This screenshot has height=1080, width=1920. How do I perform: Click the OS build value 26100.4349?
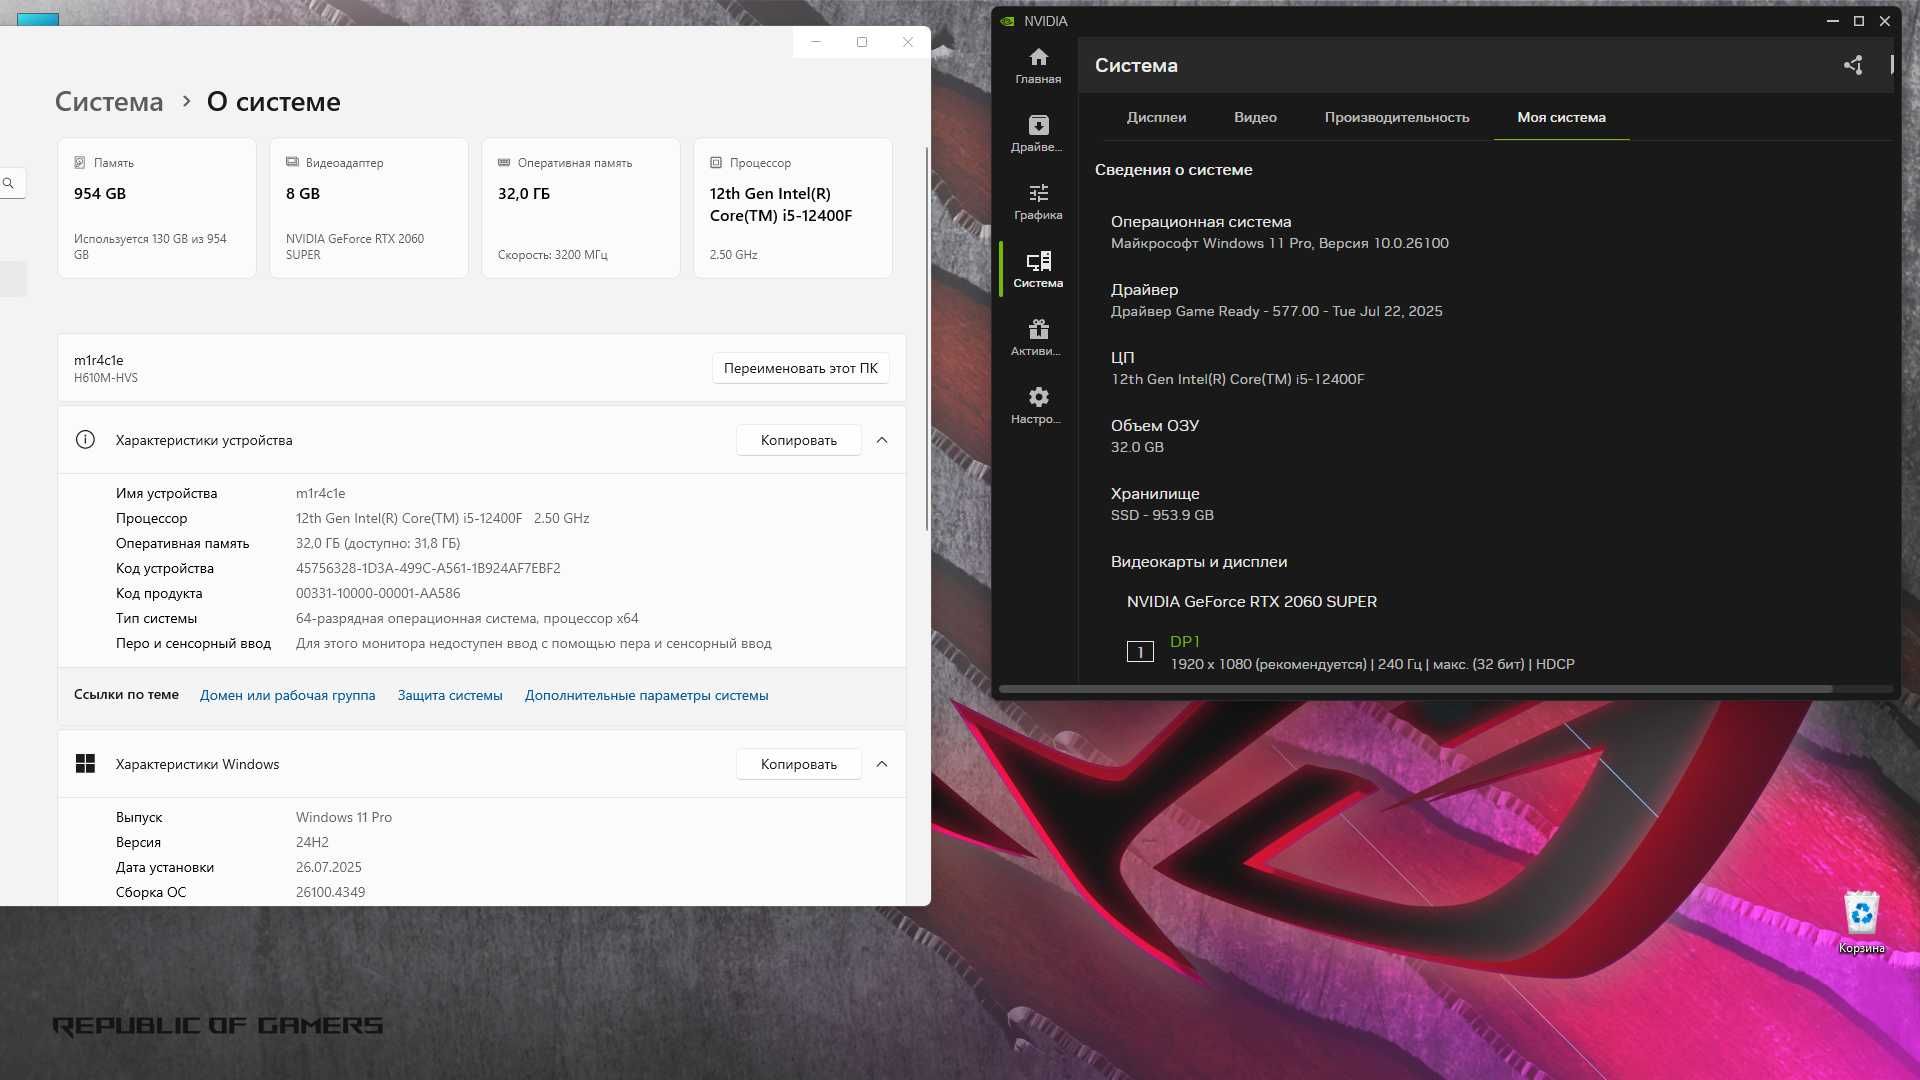point(330,892)
